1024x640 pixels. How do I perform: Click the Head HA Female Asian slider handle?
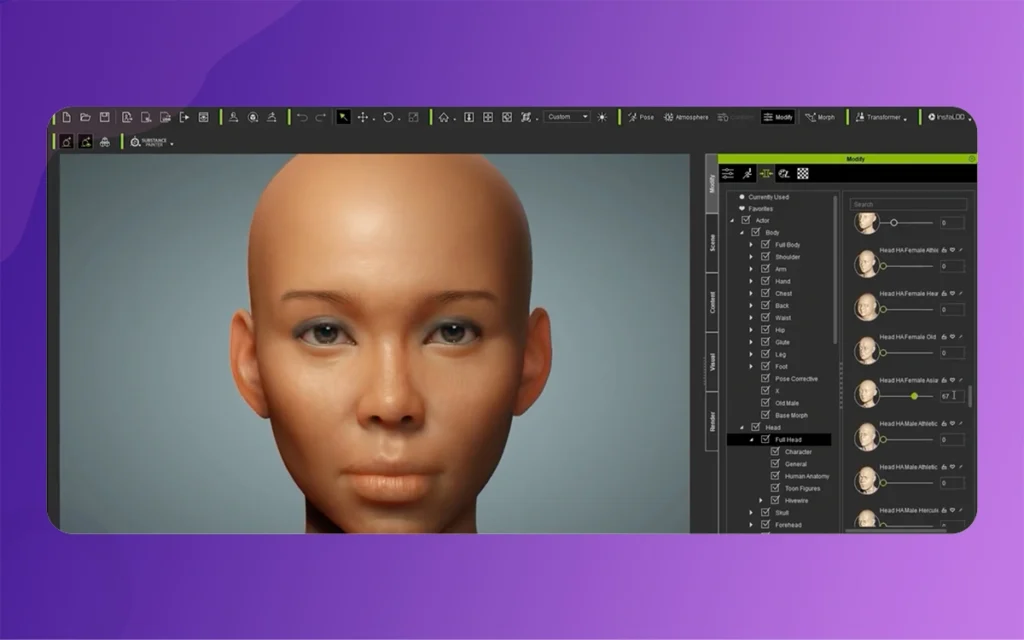tap(914, 396)
